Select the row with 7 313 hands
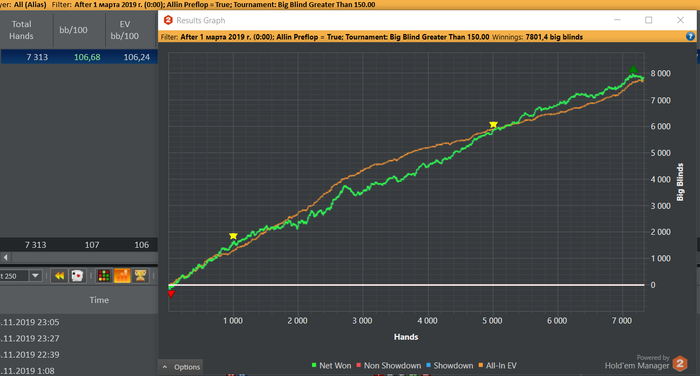700x376 pixels. (x=79, y=57)
